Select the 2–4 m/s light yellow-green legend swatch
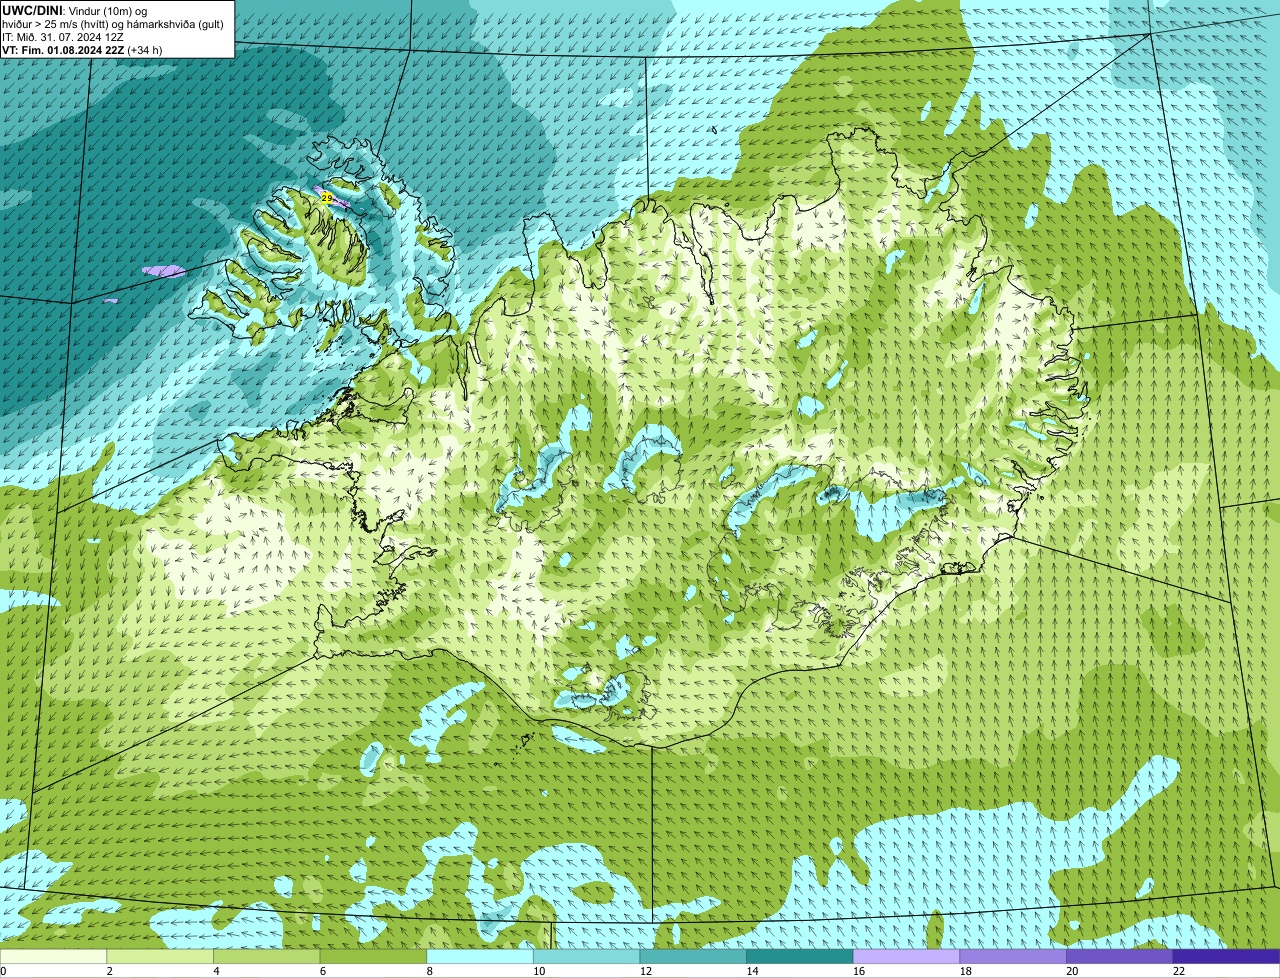The height and width of the screenshot is (978, 1280). 160,956
